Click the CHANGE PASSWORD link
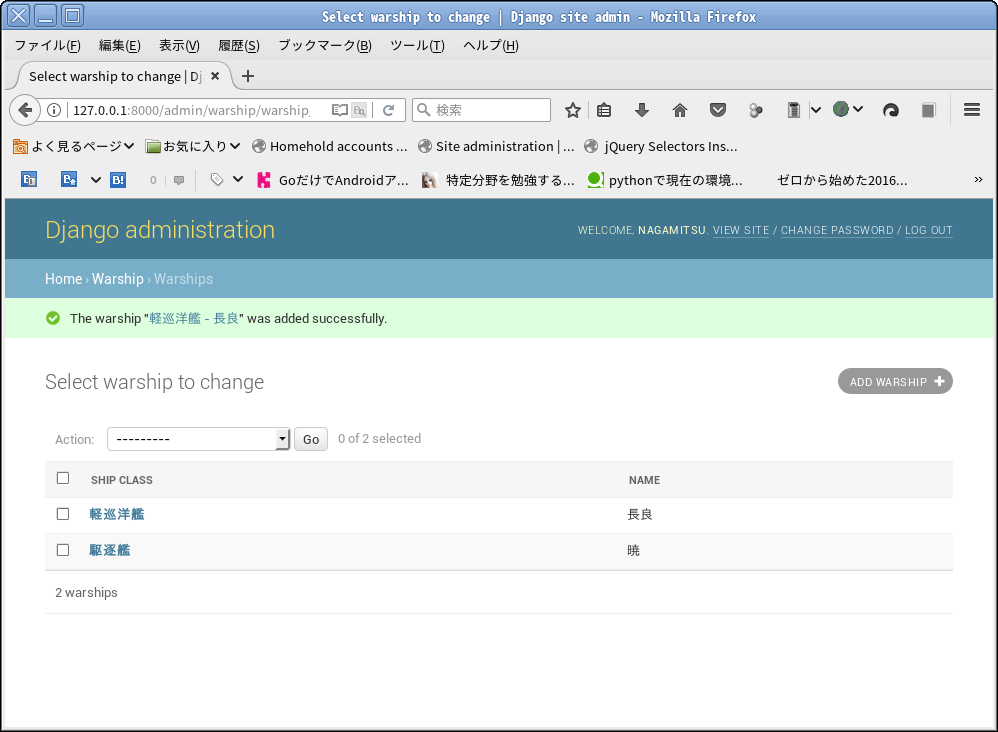Screen dimensions: 998x732 (837, 230)
